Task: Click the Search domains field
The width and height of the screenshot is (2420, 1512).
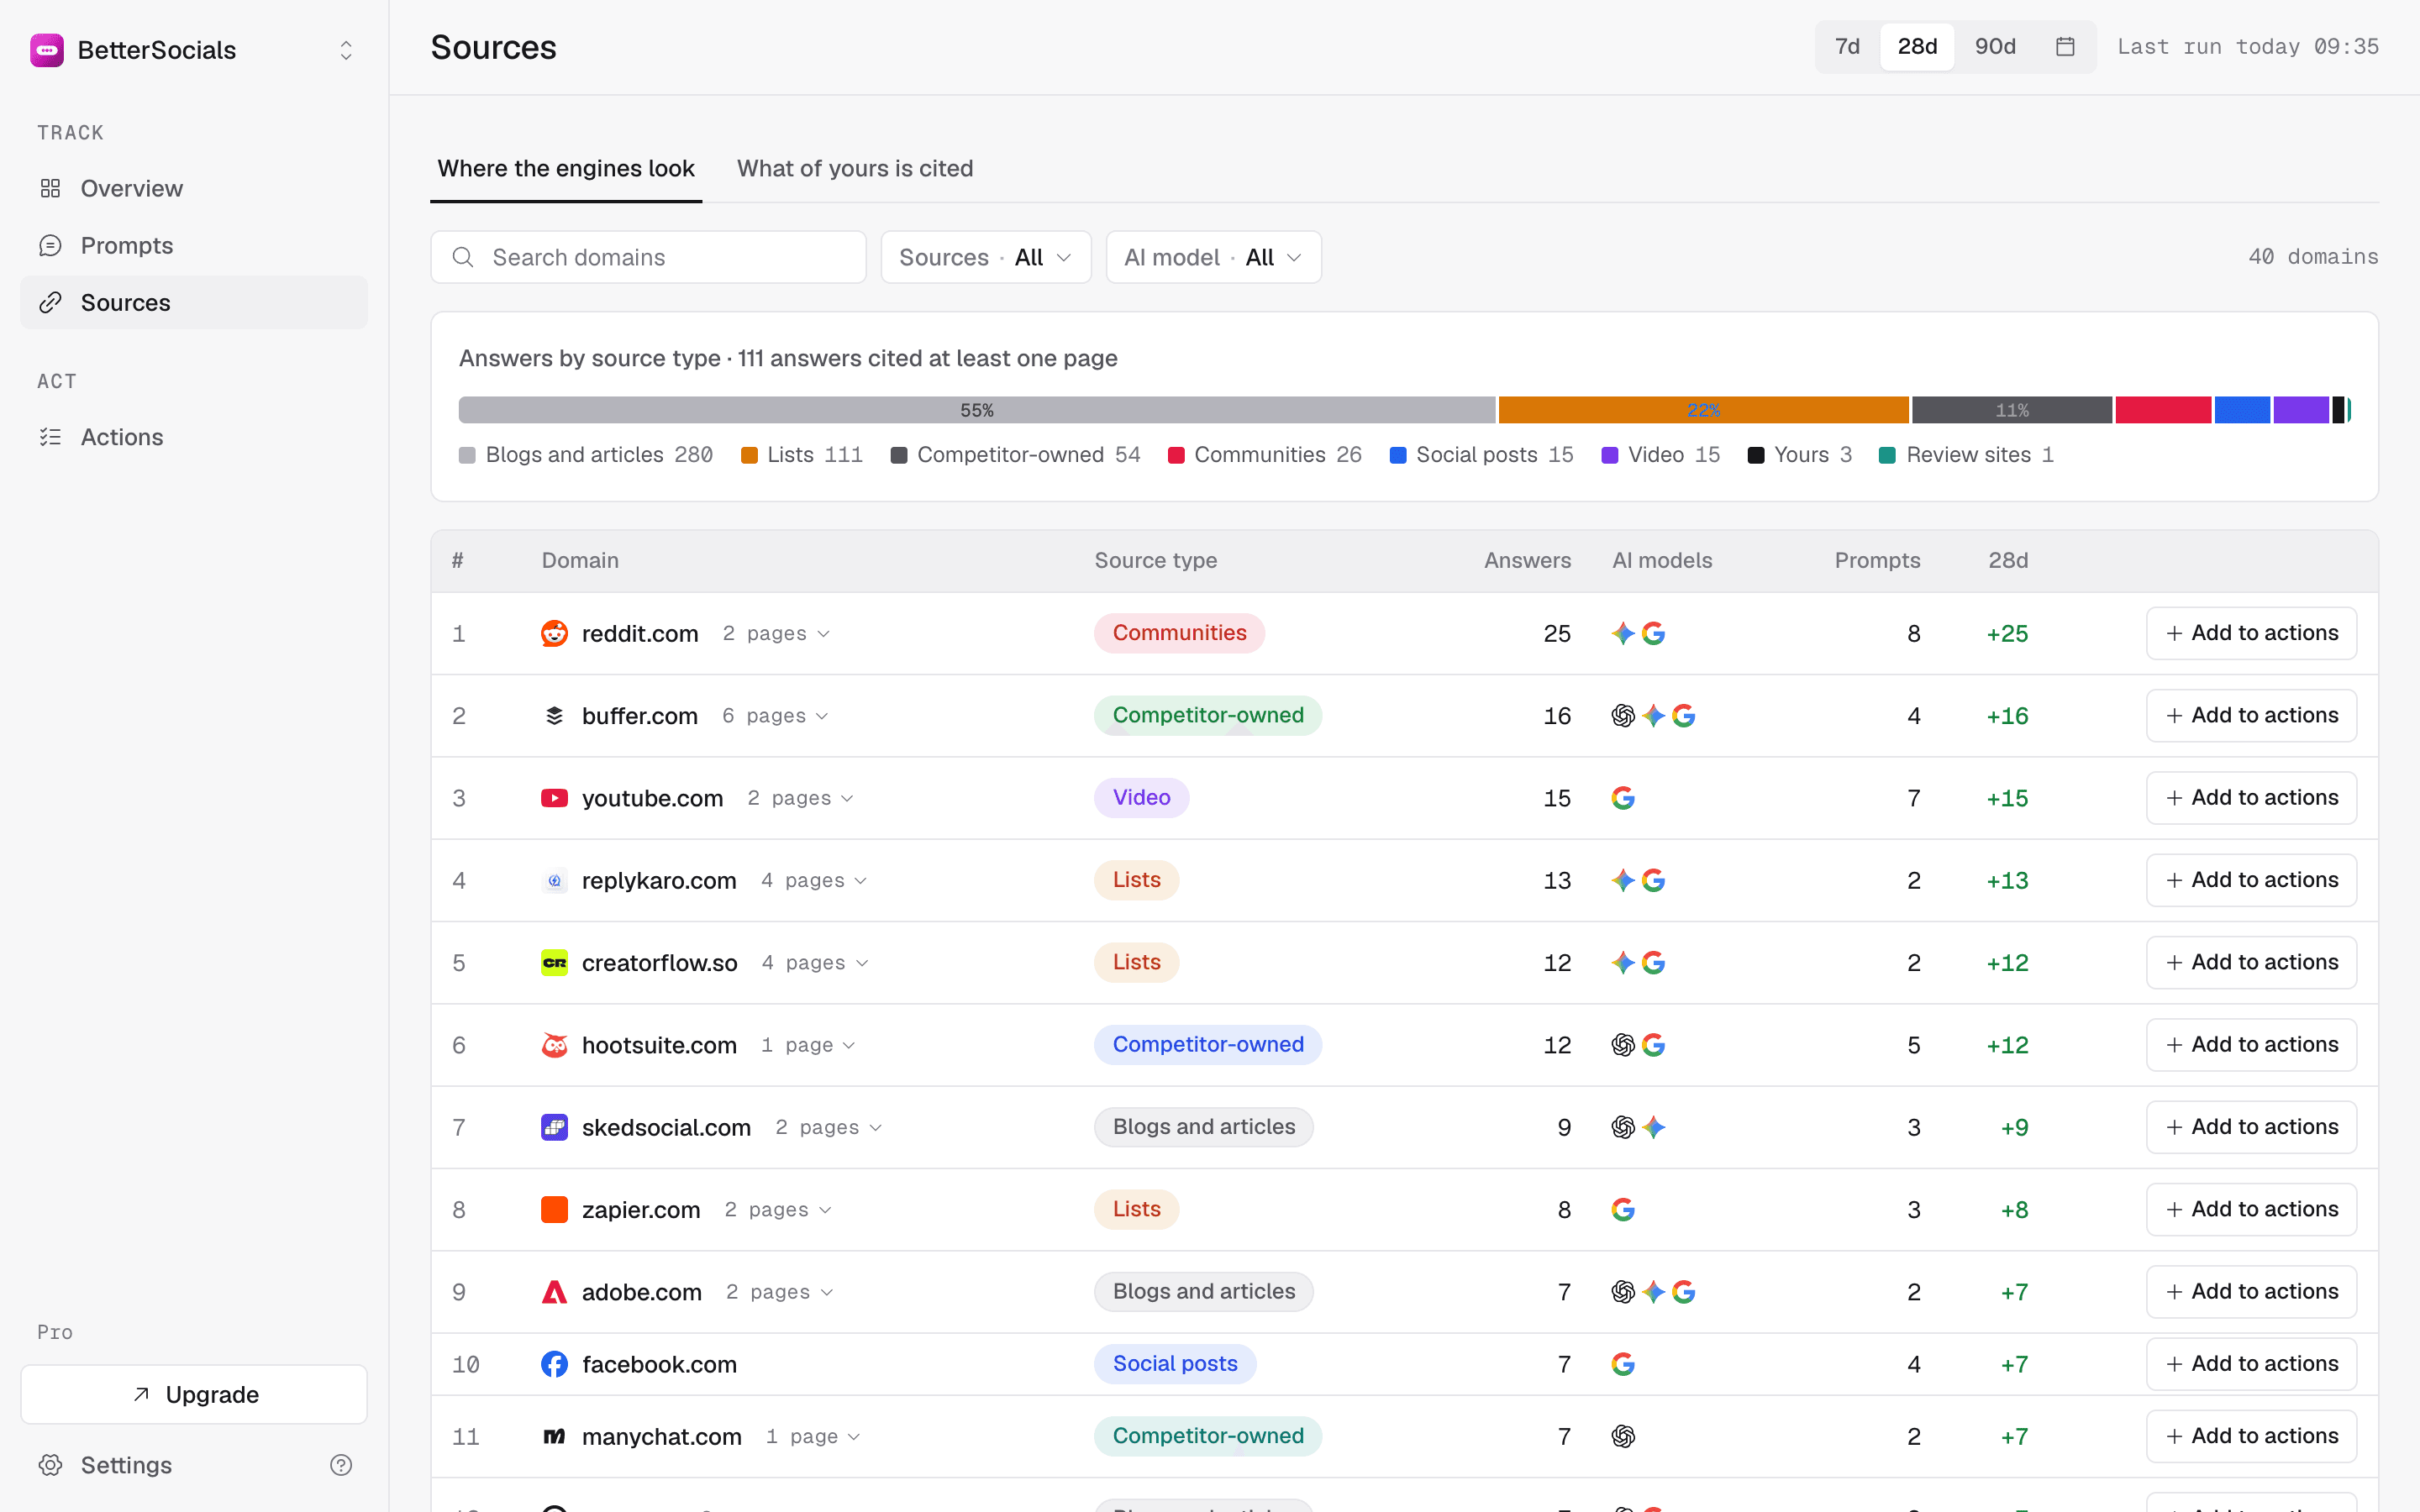Action: pos(648,257)
